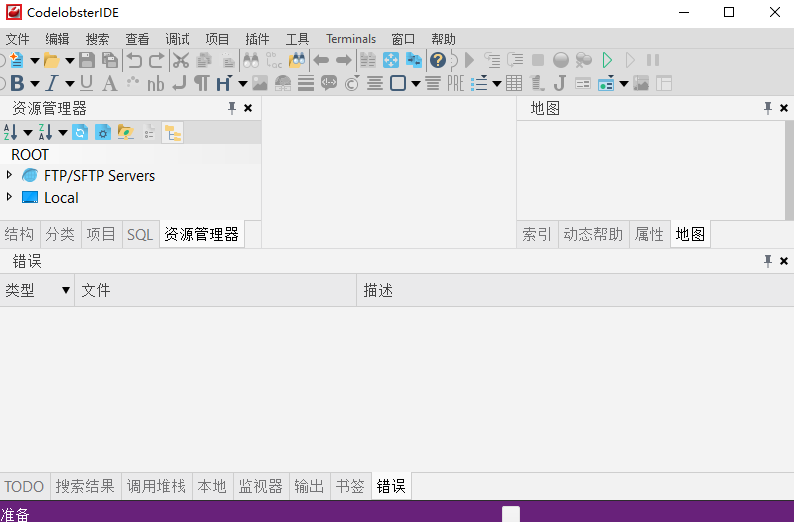Click the New file icon

click(x=17, y=60)
